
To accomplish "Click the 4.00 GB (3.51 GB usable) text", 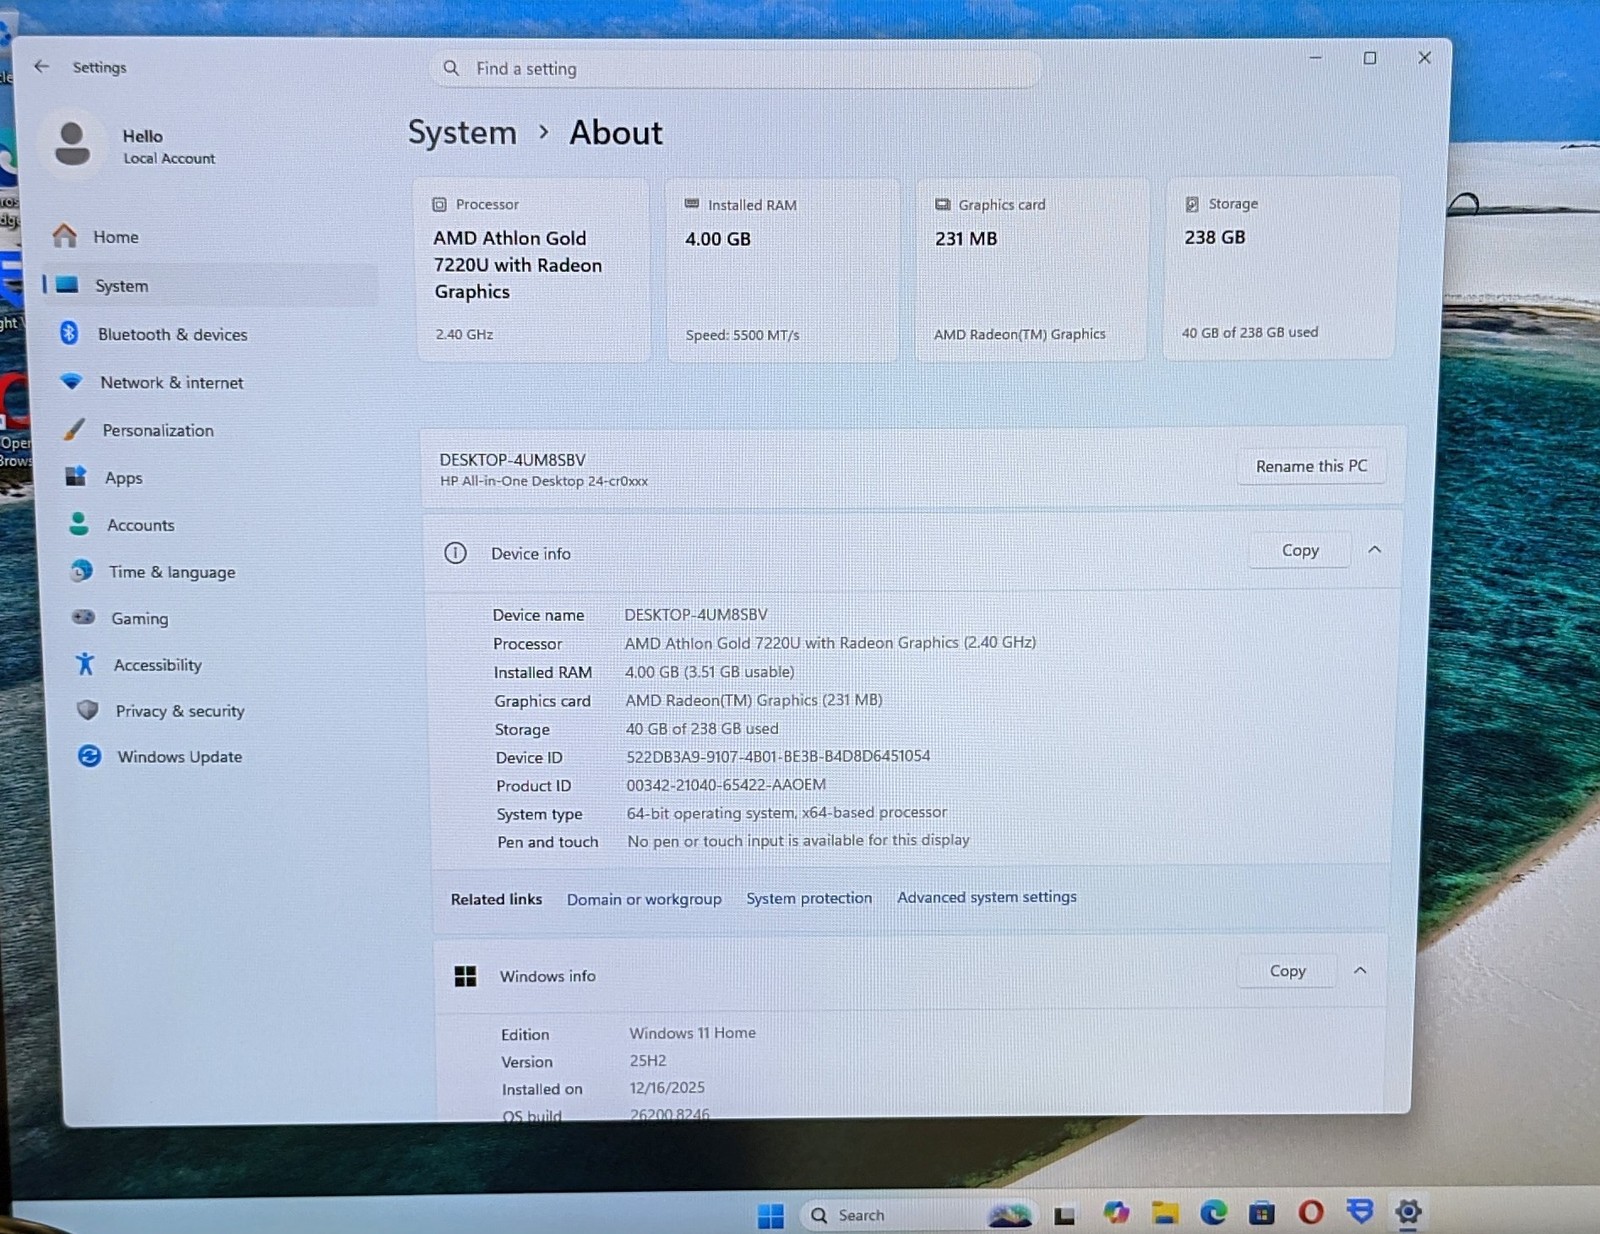I will point(709,672).
